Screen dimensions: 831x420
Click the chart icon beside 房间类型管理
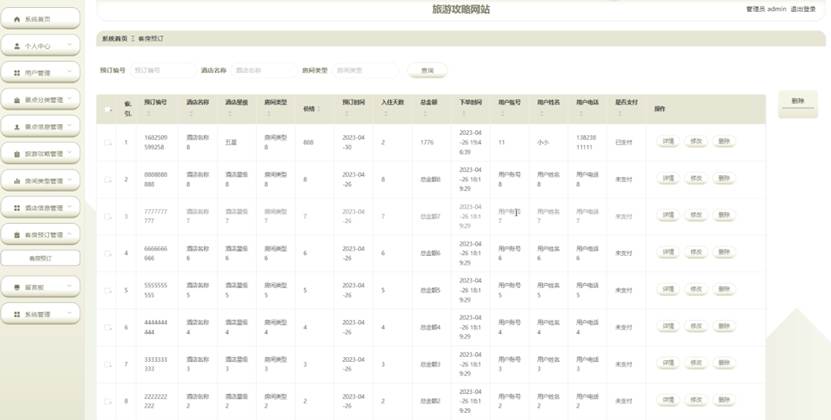click(16, 181)
